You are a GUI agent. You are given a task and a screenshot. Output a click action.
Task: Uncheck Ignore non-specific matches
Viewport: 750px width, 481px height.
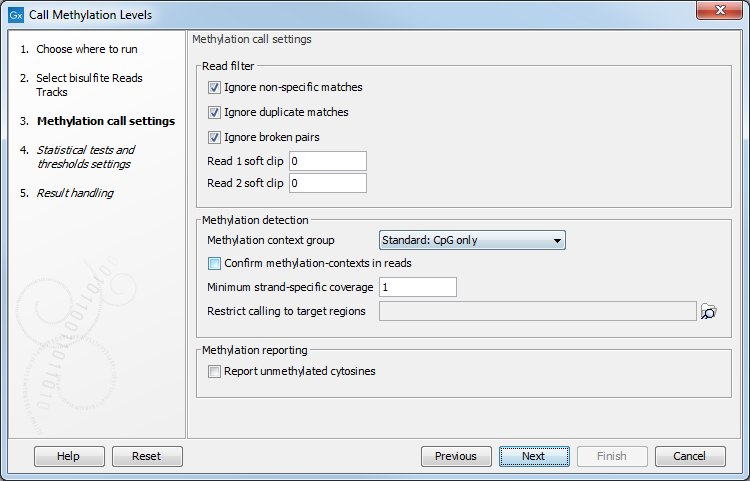point(214,87)
